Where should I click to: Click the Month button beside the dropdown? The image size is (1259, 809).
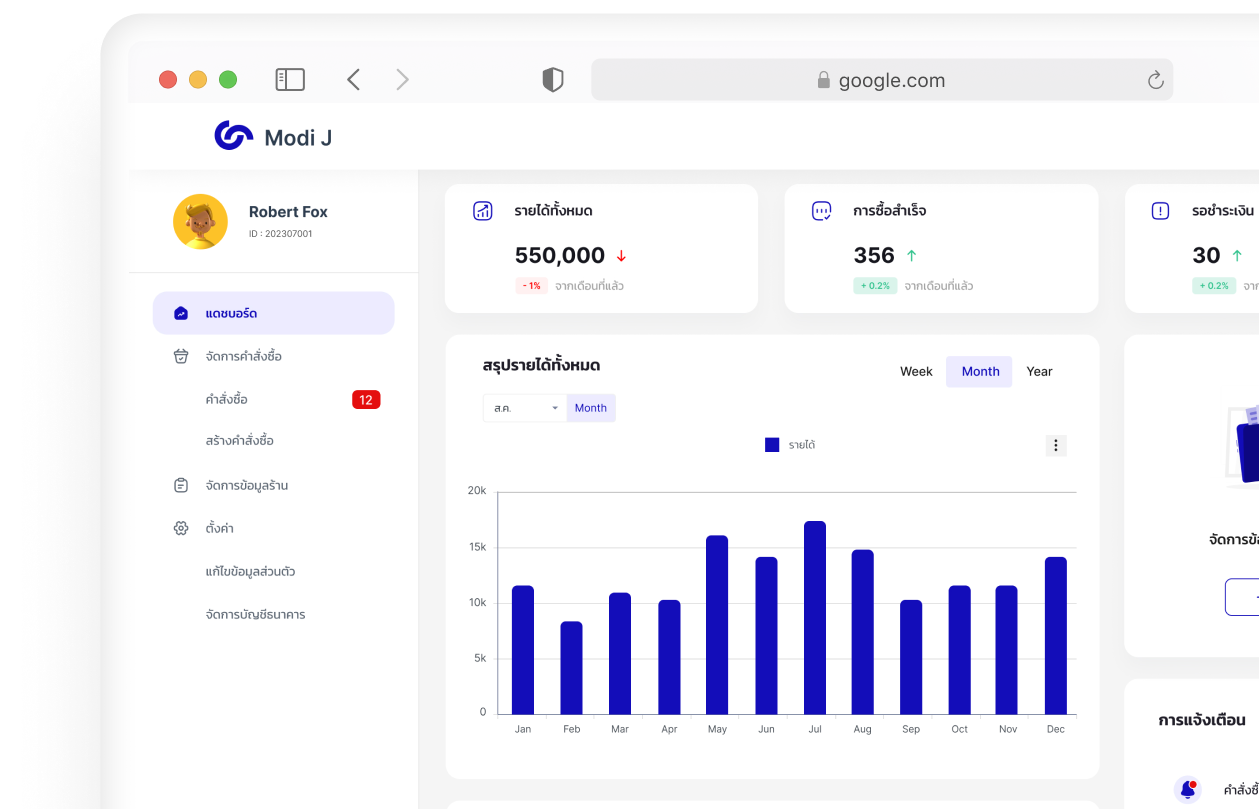click(x=591, y=408)
